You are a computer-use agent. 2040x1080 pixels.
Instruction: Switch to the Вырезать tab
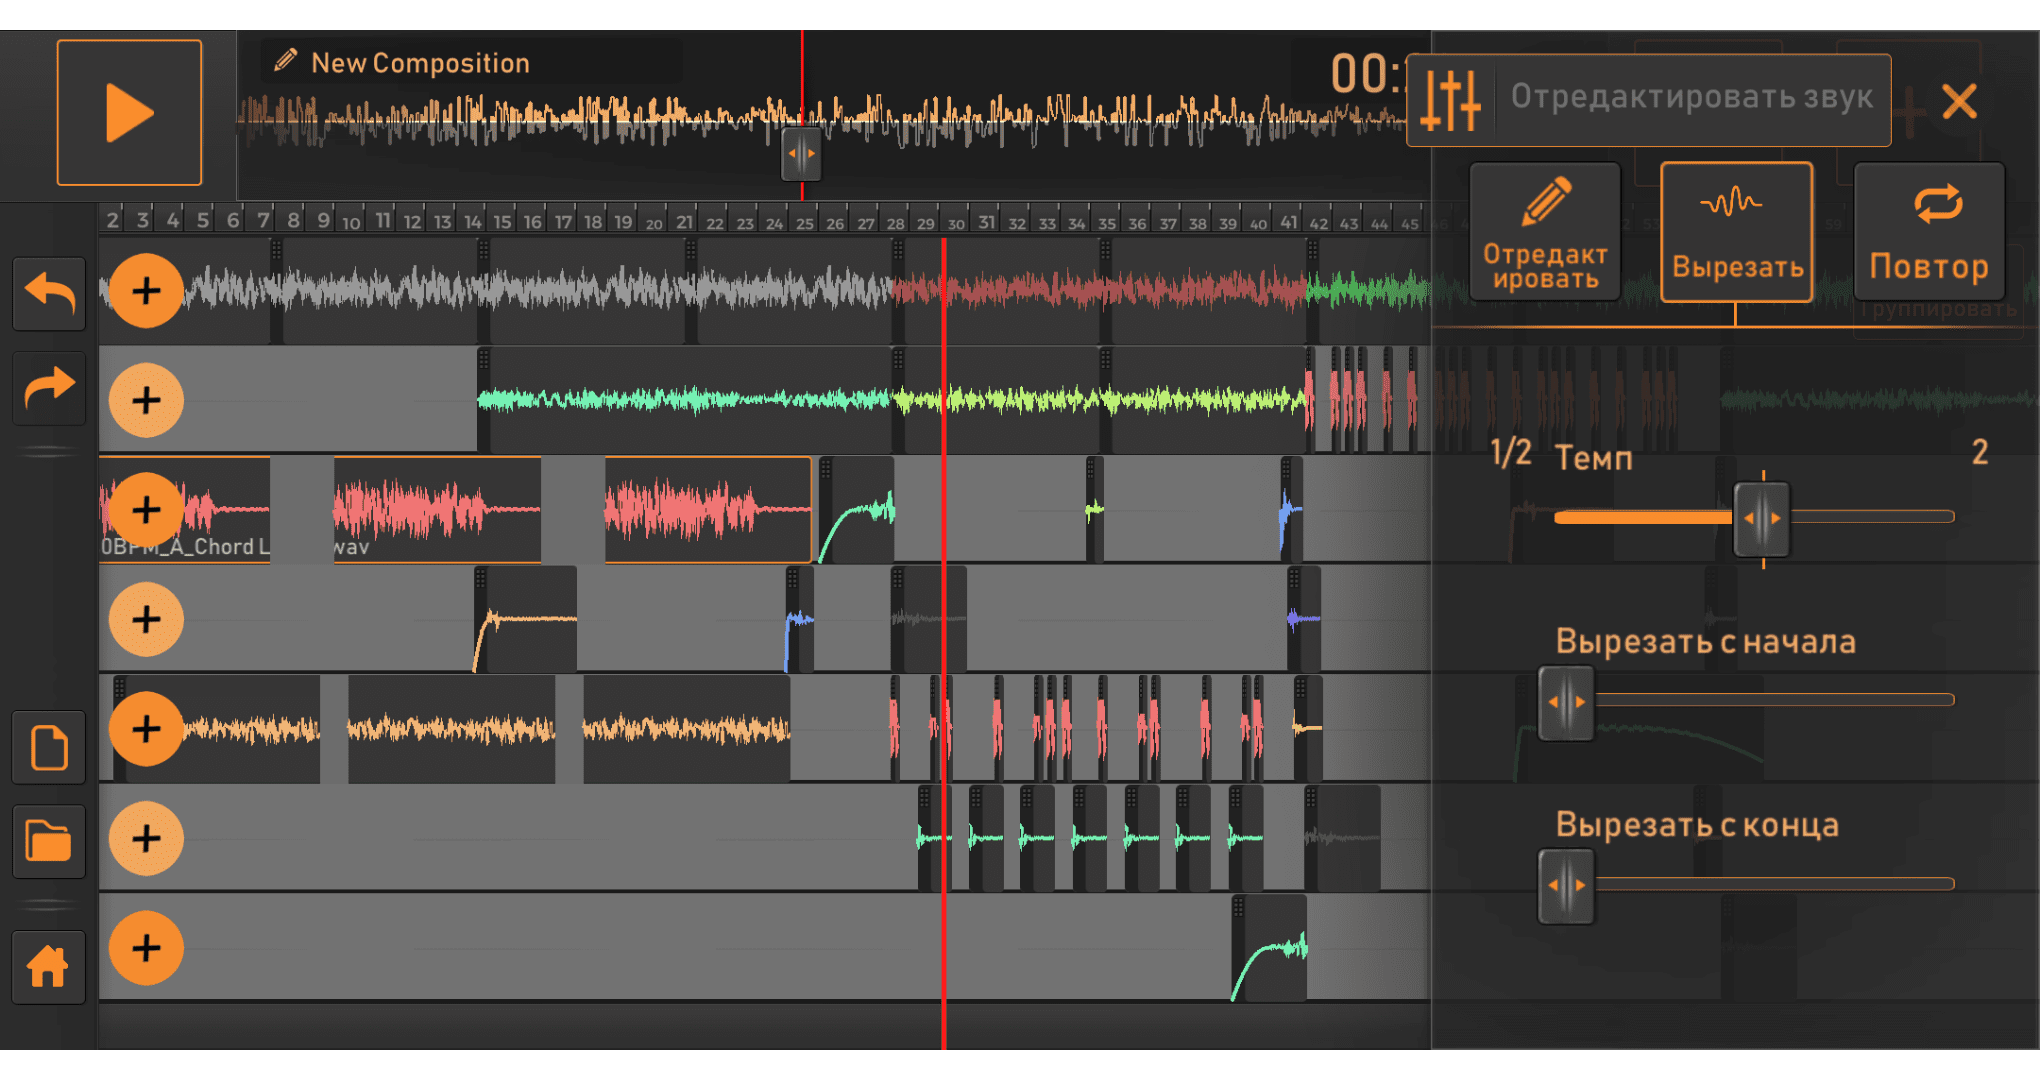pyautogui.click(x=1736, y=232)
